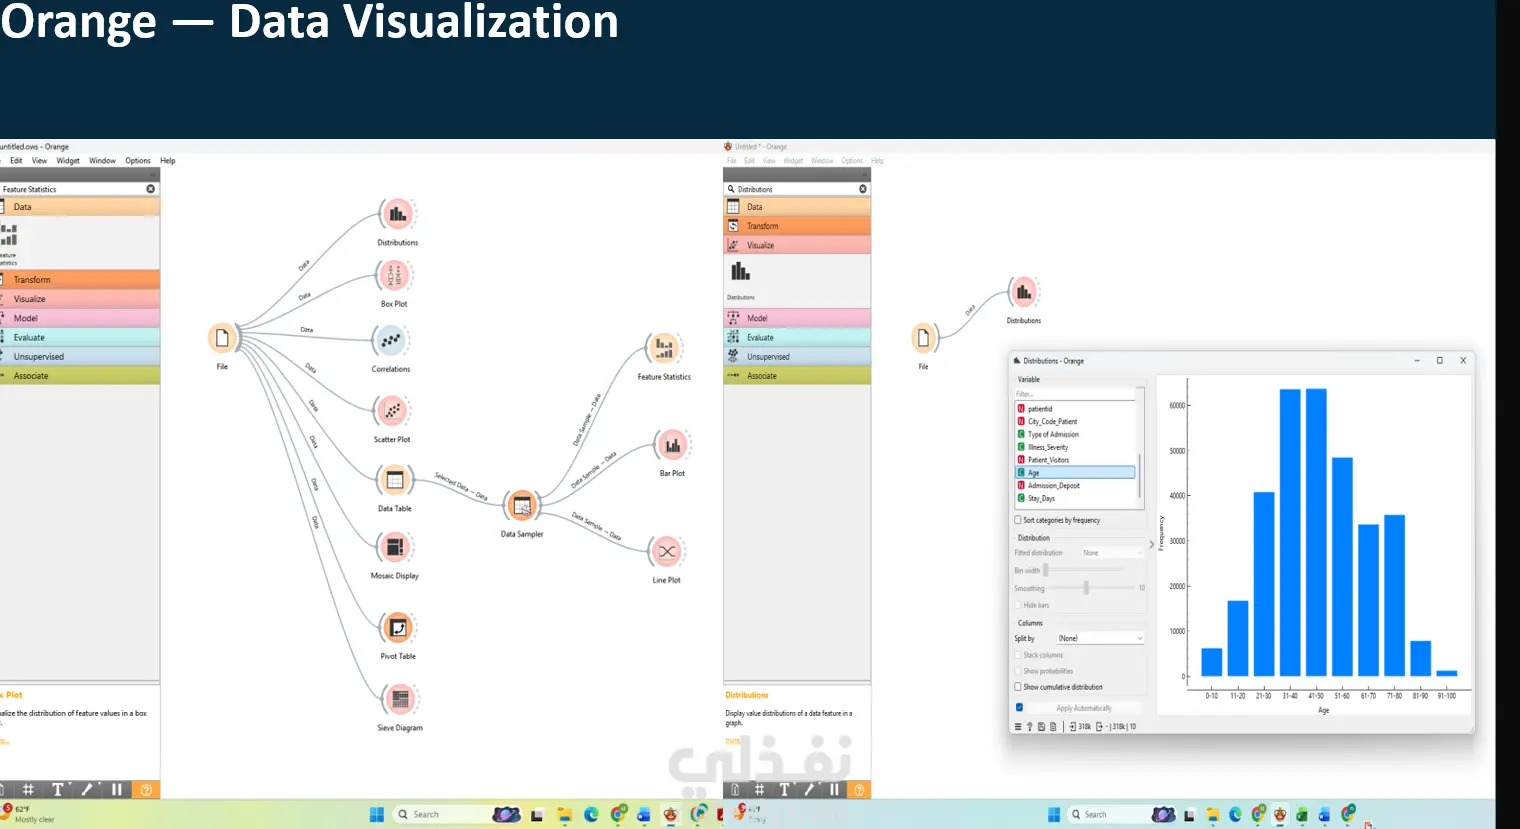
Task: Open the View menu in left Orange window
Action: tap(39, 161)
